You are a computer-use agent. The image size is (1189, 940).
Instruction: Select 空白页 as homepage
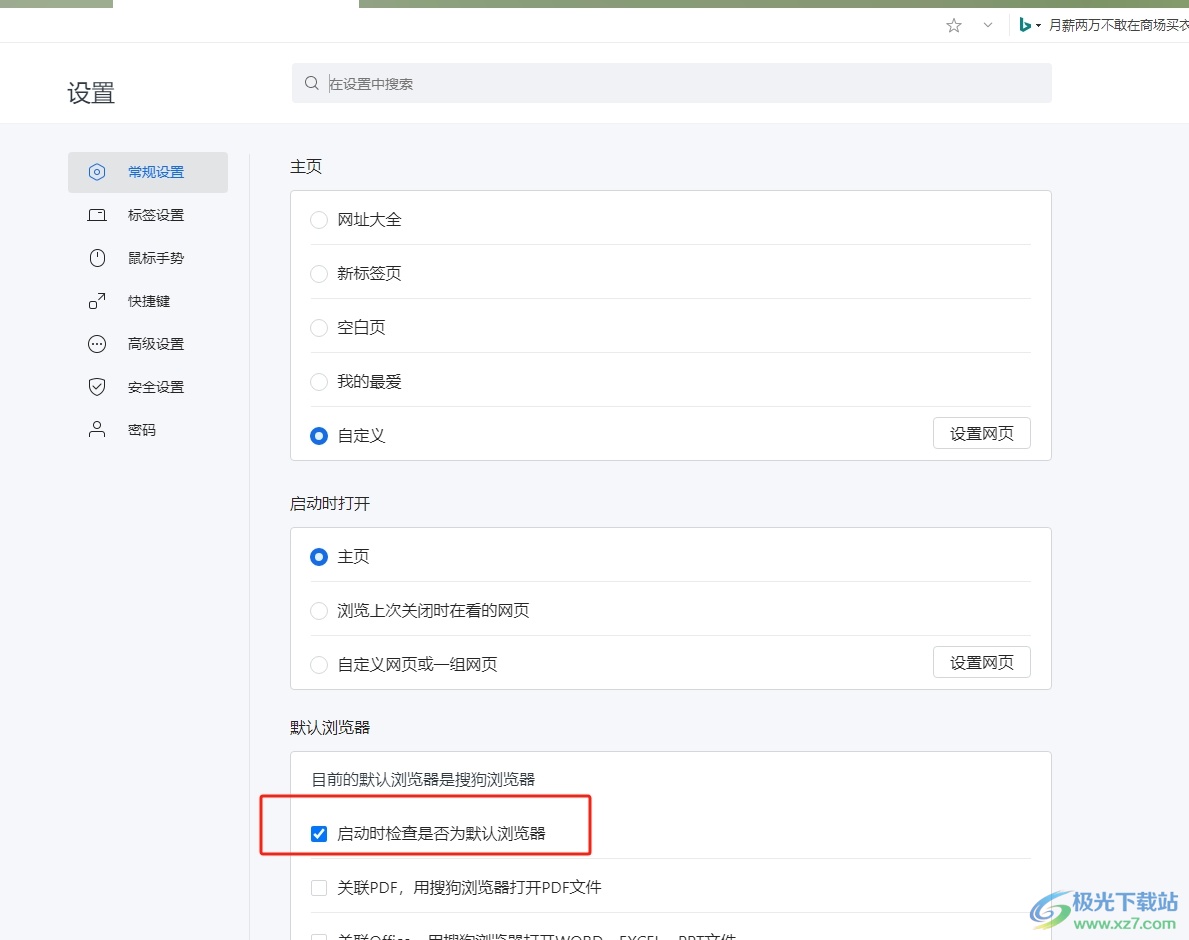[x=319, y=327]
